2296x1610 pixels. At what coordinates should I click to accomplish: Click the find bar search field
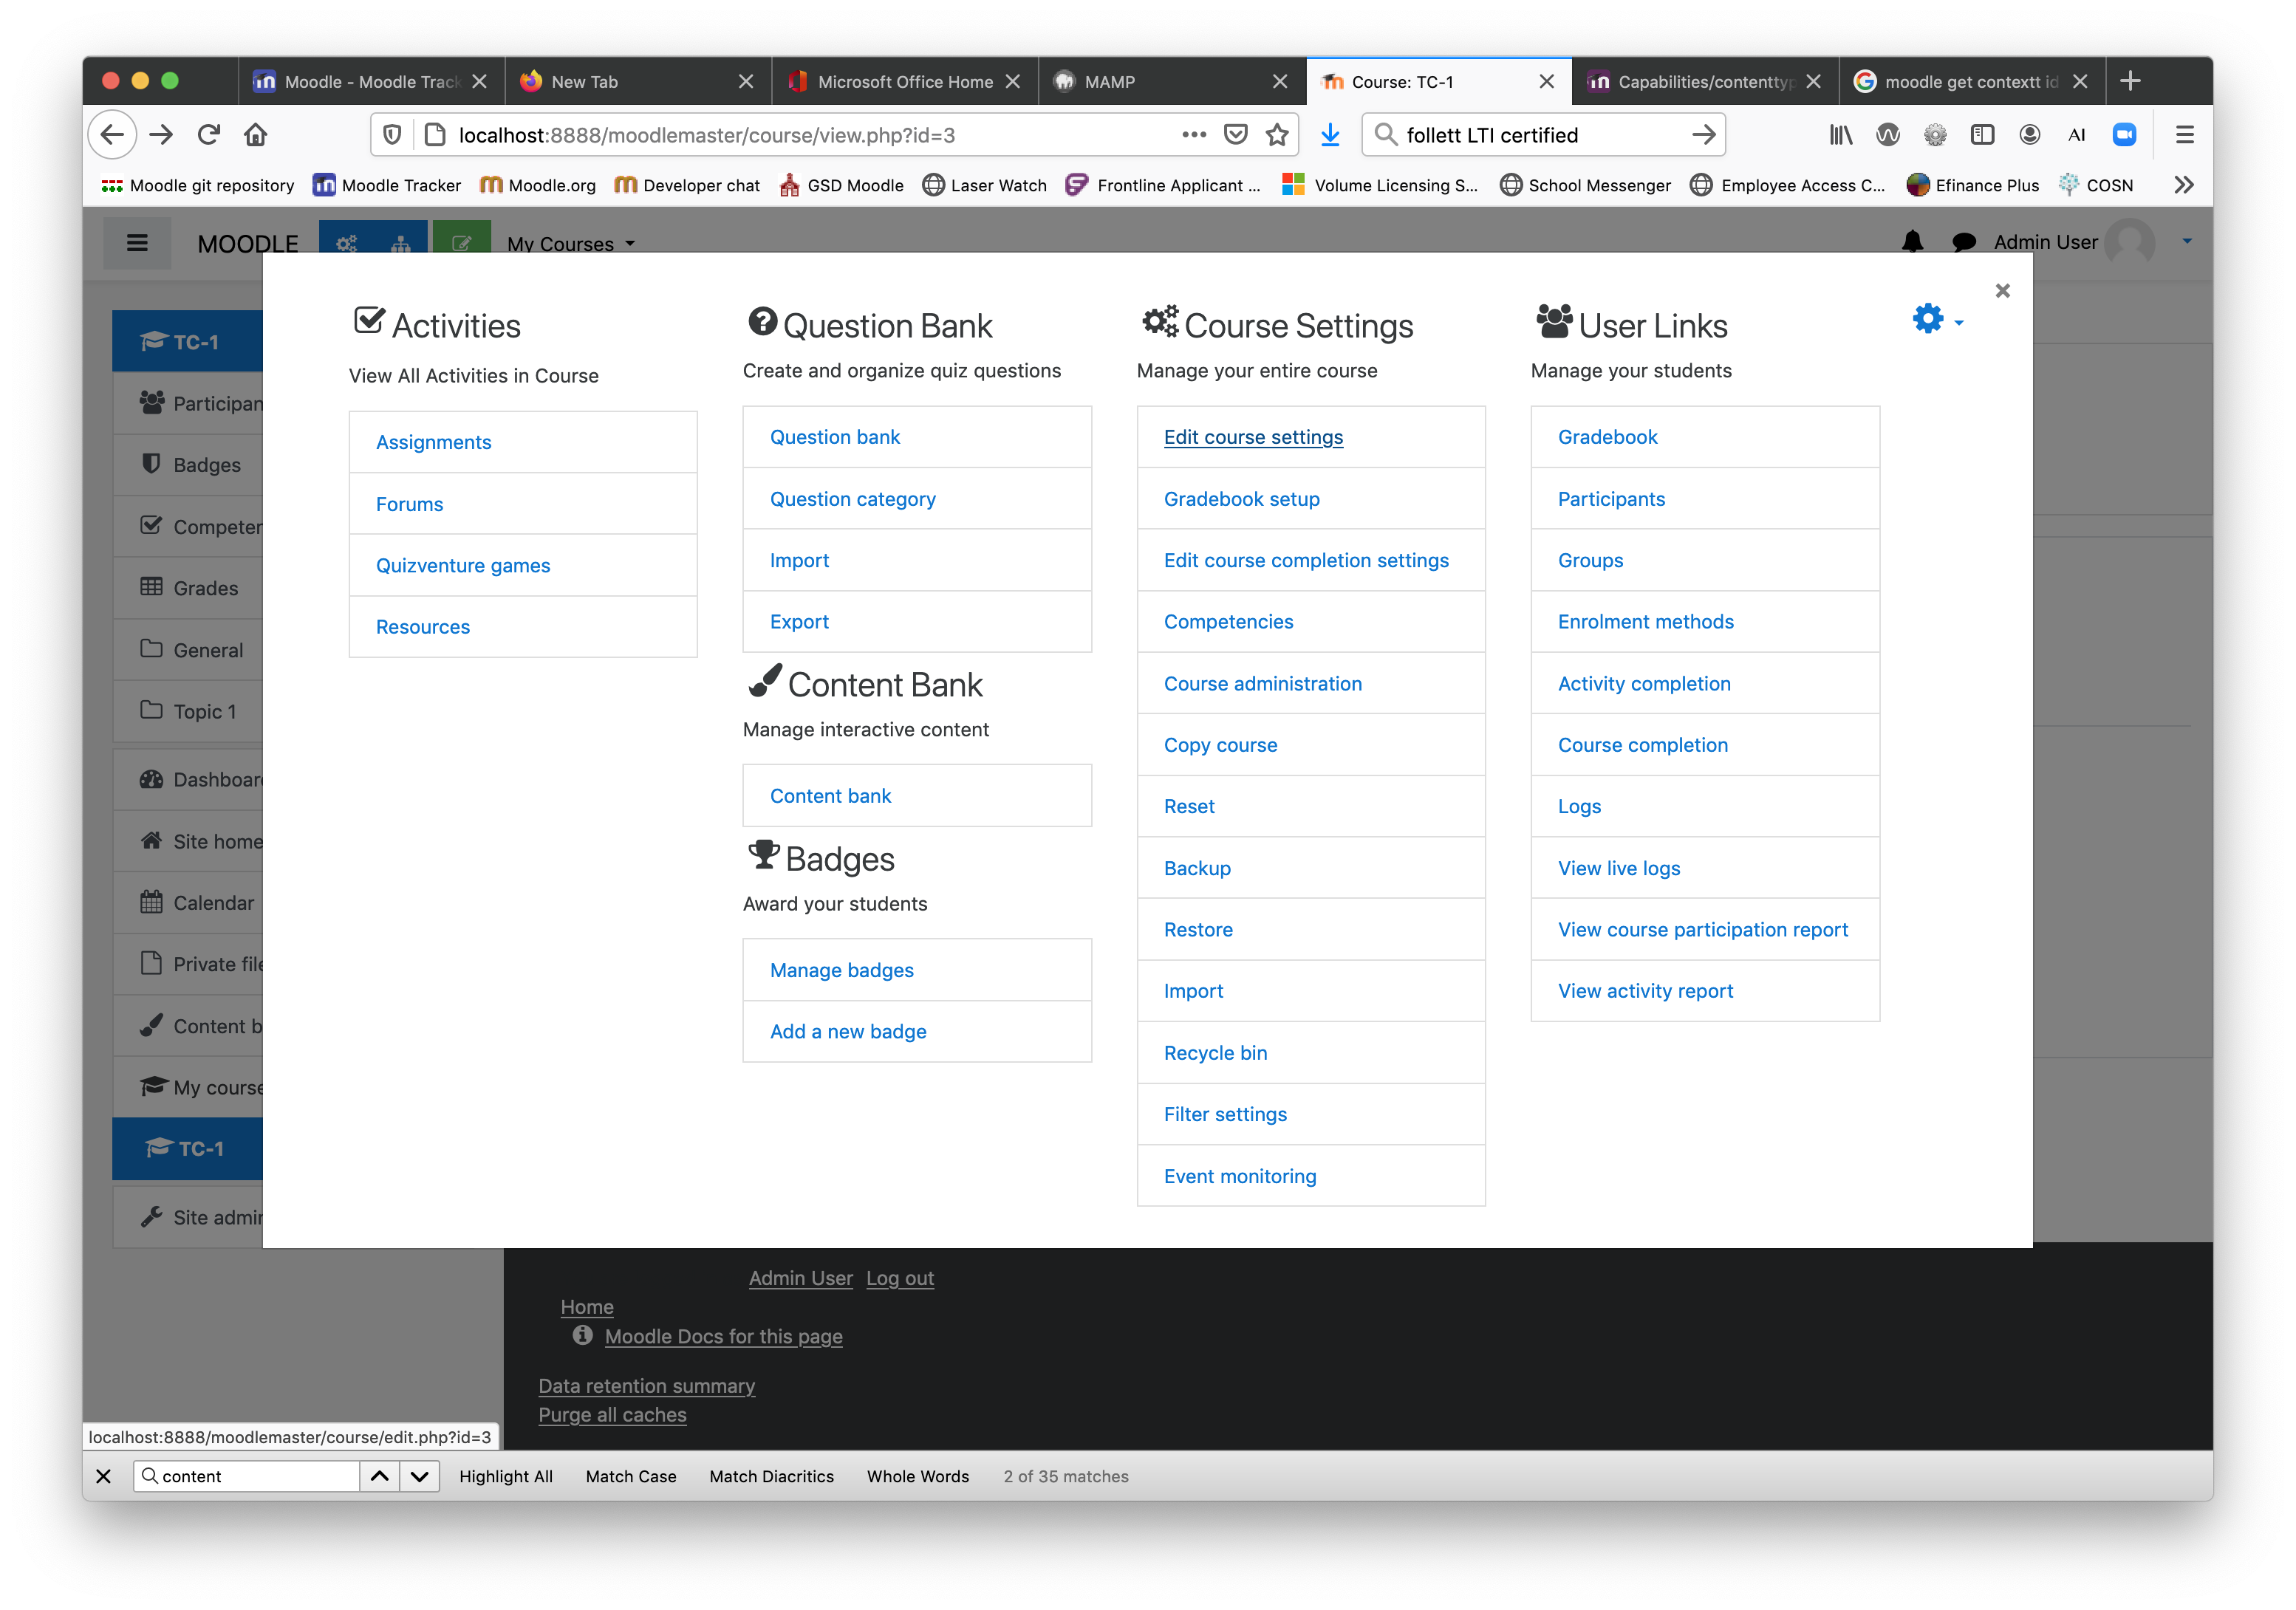pos(255,1476)
